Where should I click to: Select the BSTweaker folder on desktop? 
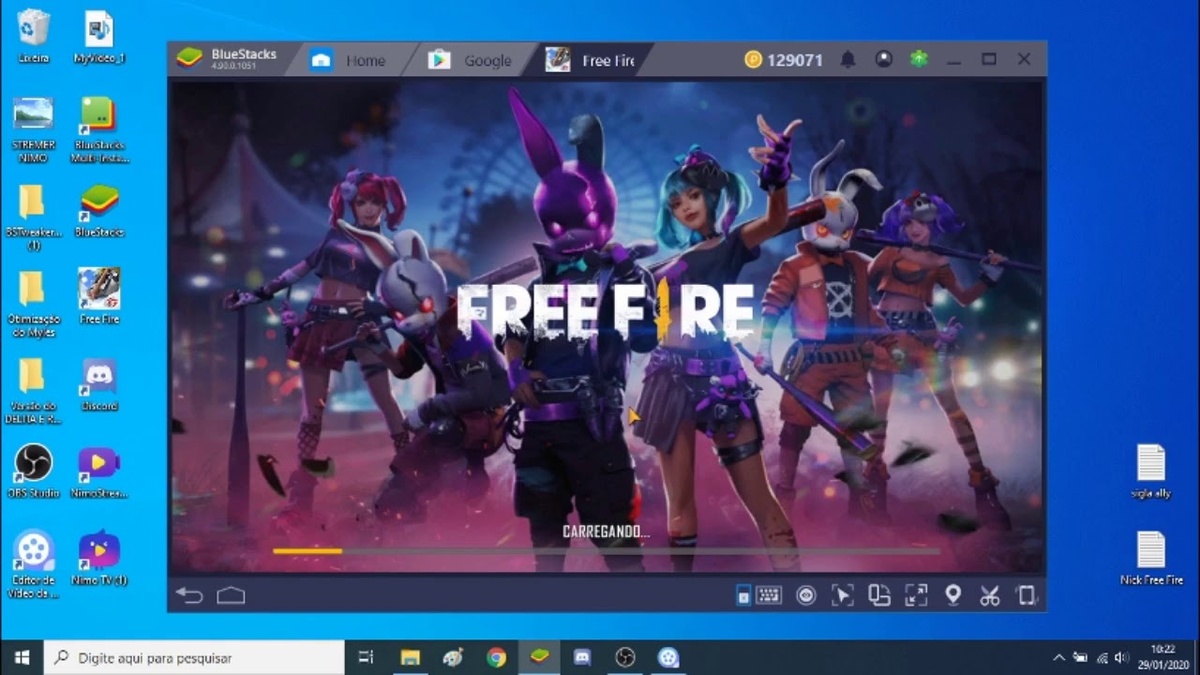[x=33, y=217]
